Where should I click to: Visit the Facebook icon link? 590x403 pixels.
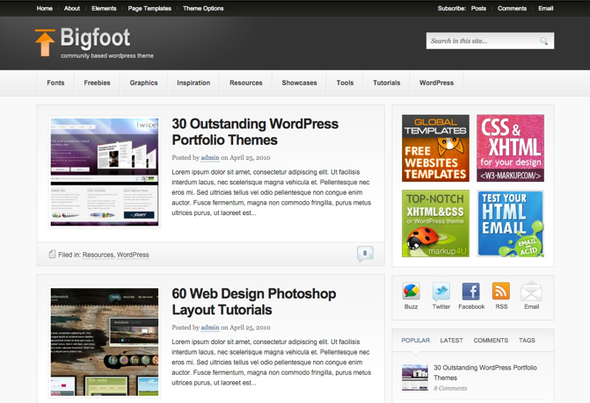point(471,291)
